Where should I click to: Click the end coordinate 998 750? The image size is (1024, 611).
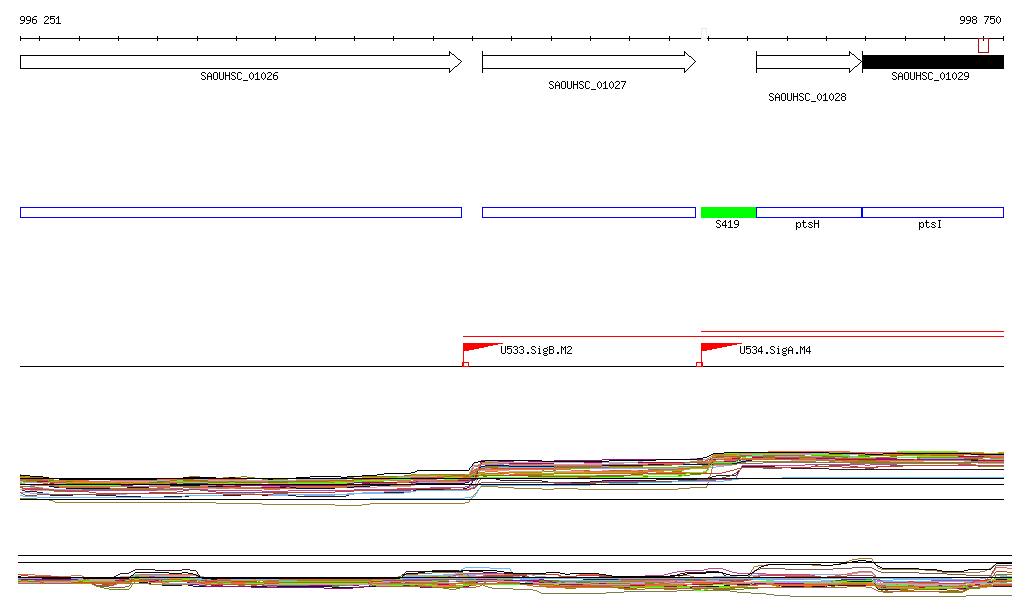[980, 20]
